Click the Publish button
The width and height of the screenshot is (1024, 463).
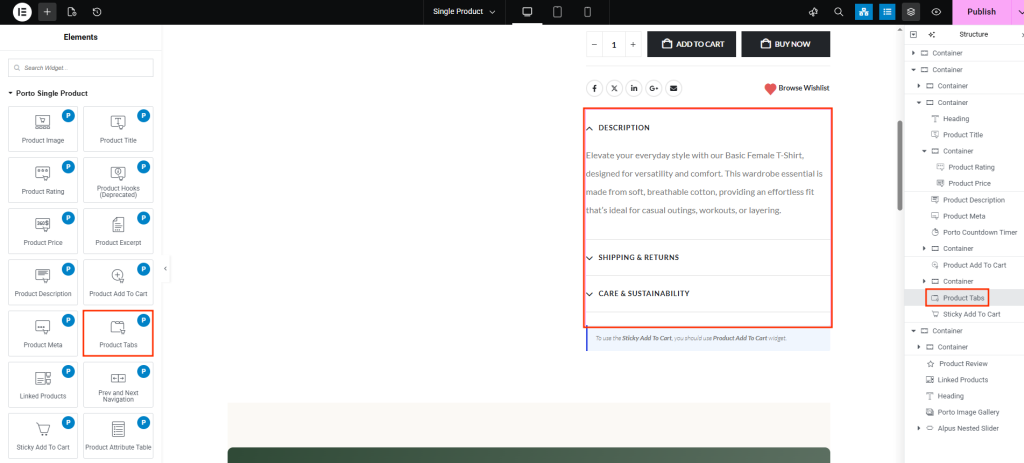981,12
